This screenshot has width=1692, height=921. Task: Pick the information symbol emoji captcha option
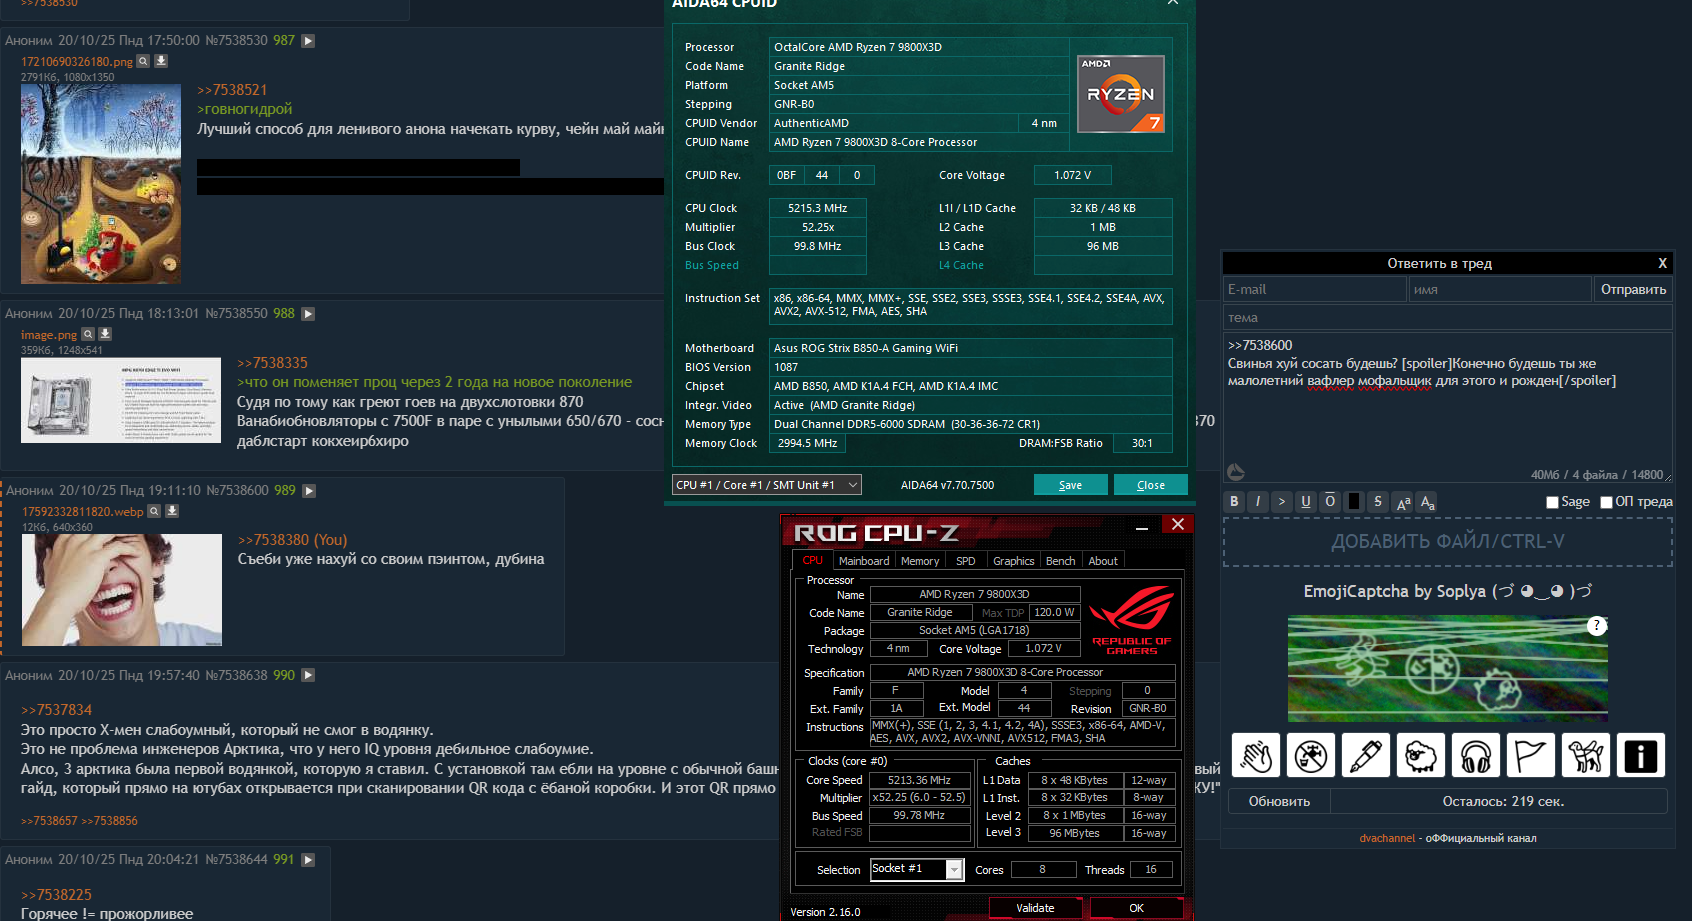1640,755
